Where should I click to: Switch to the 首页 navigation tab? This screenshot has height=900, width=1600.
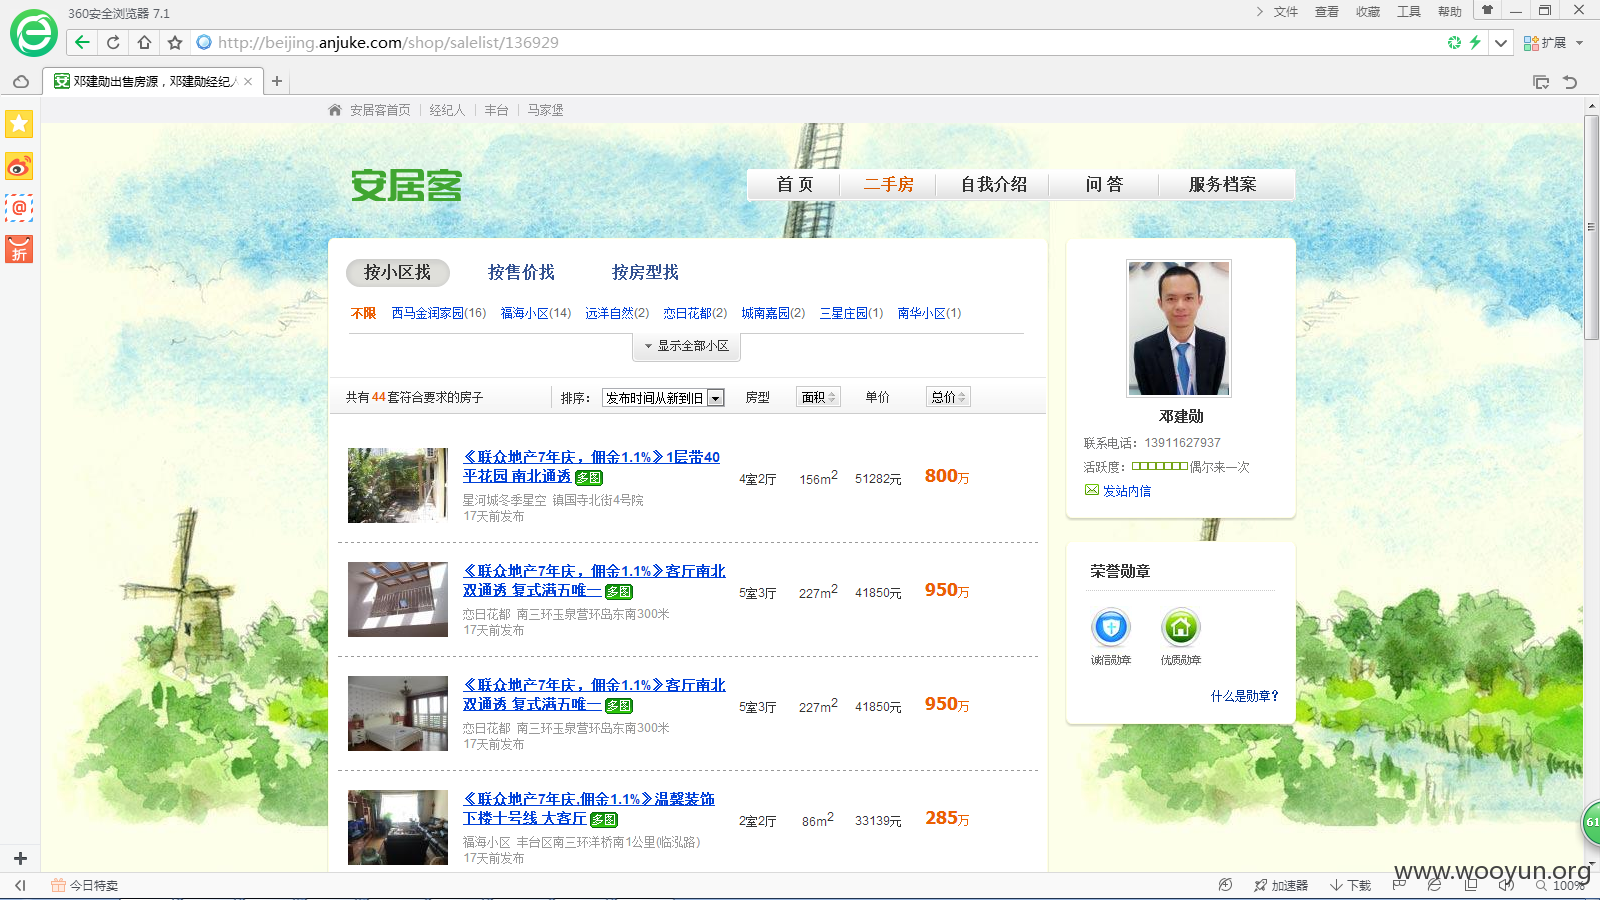[x=794, y=185]
